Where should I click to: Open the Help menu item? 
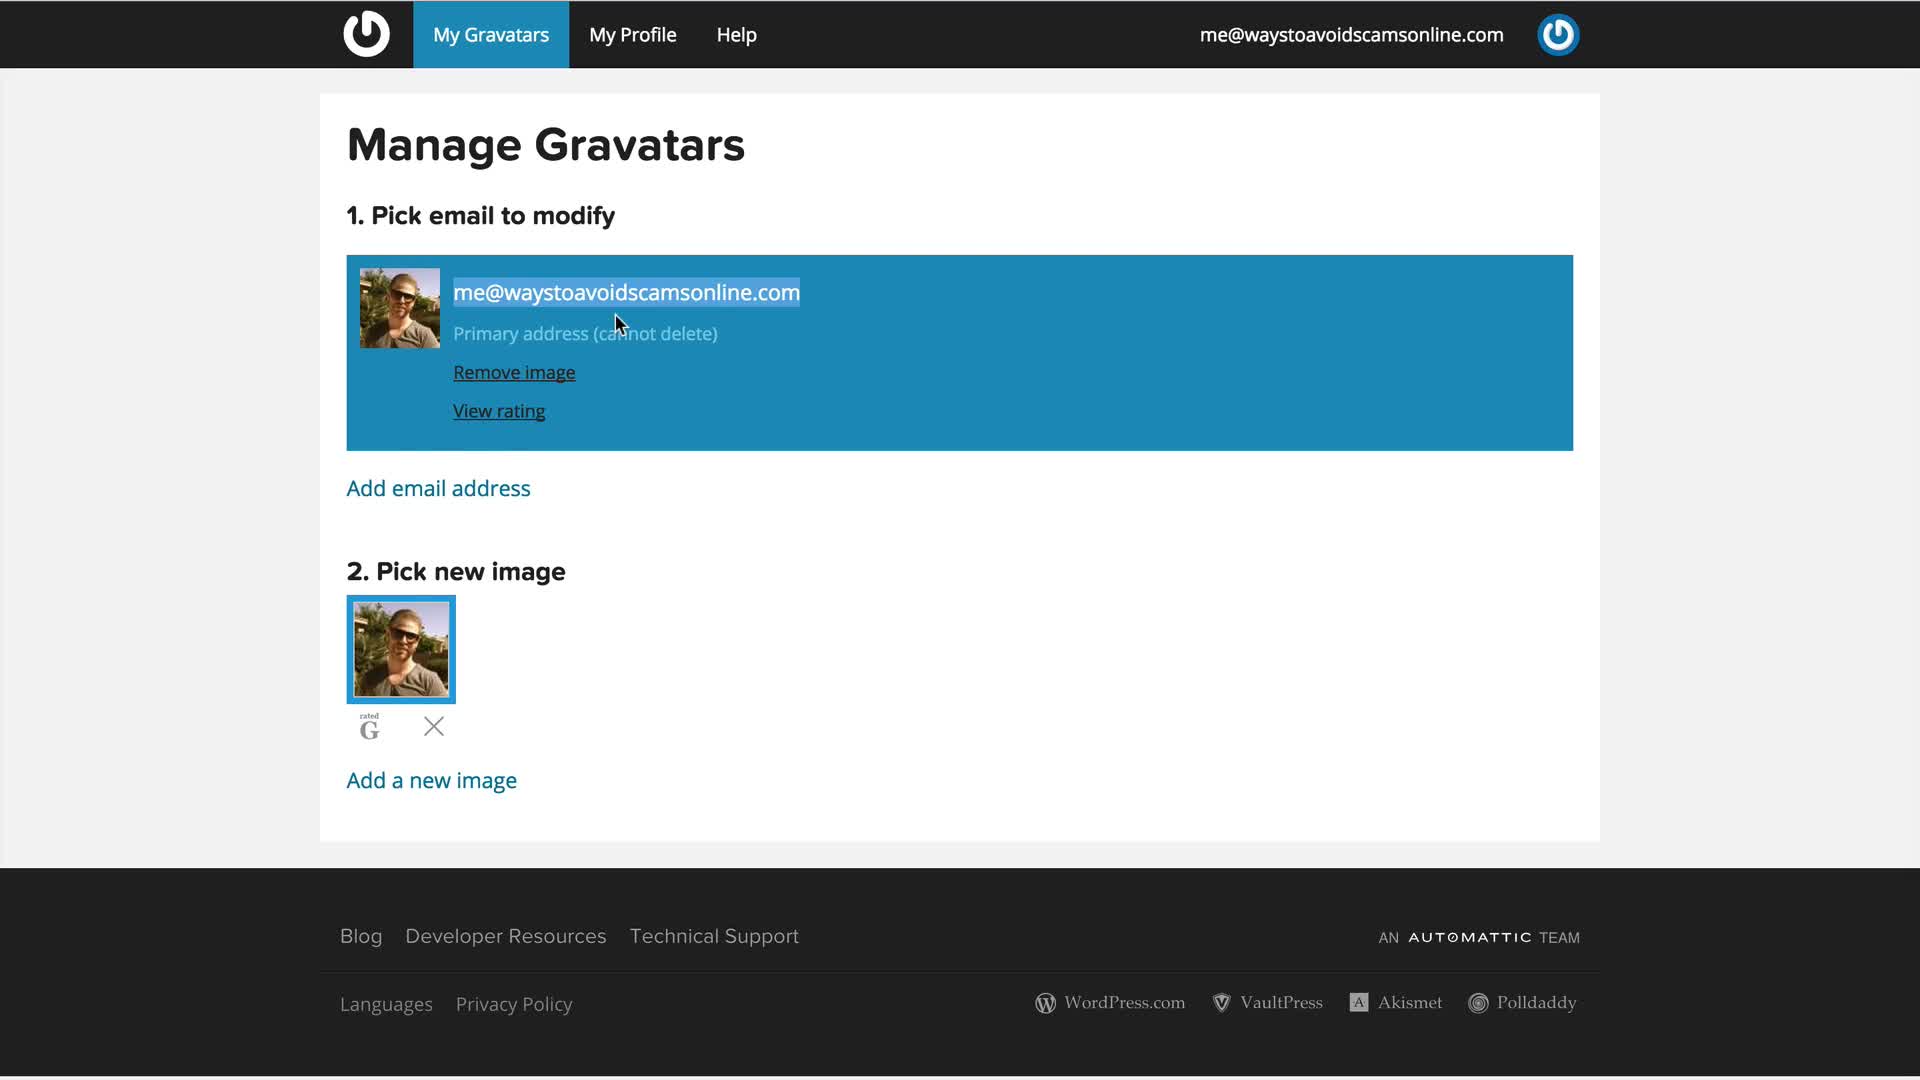coord(736,34)
